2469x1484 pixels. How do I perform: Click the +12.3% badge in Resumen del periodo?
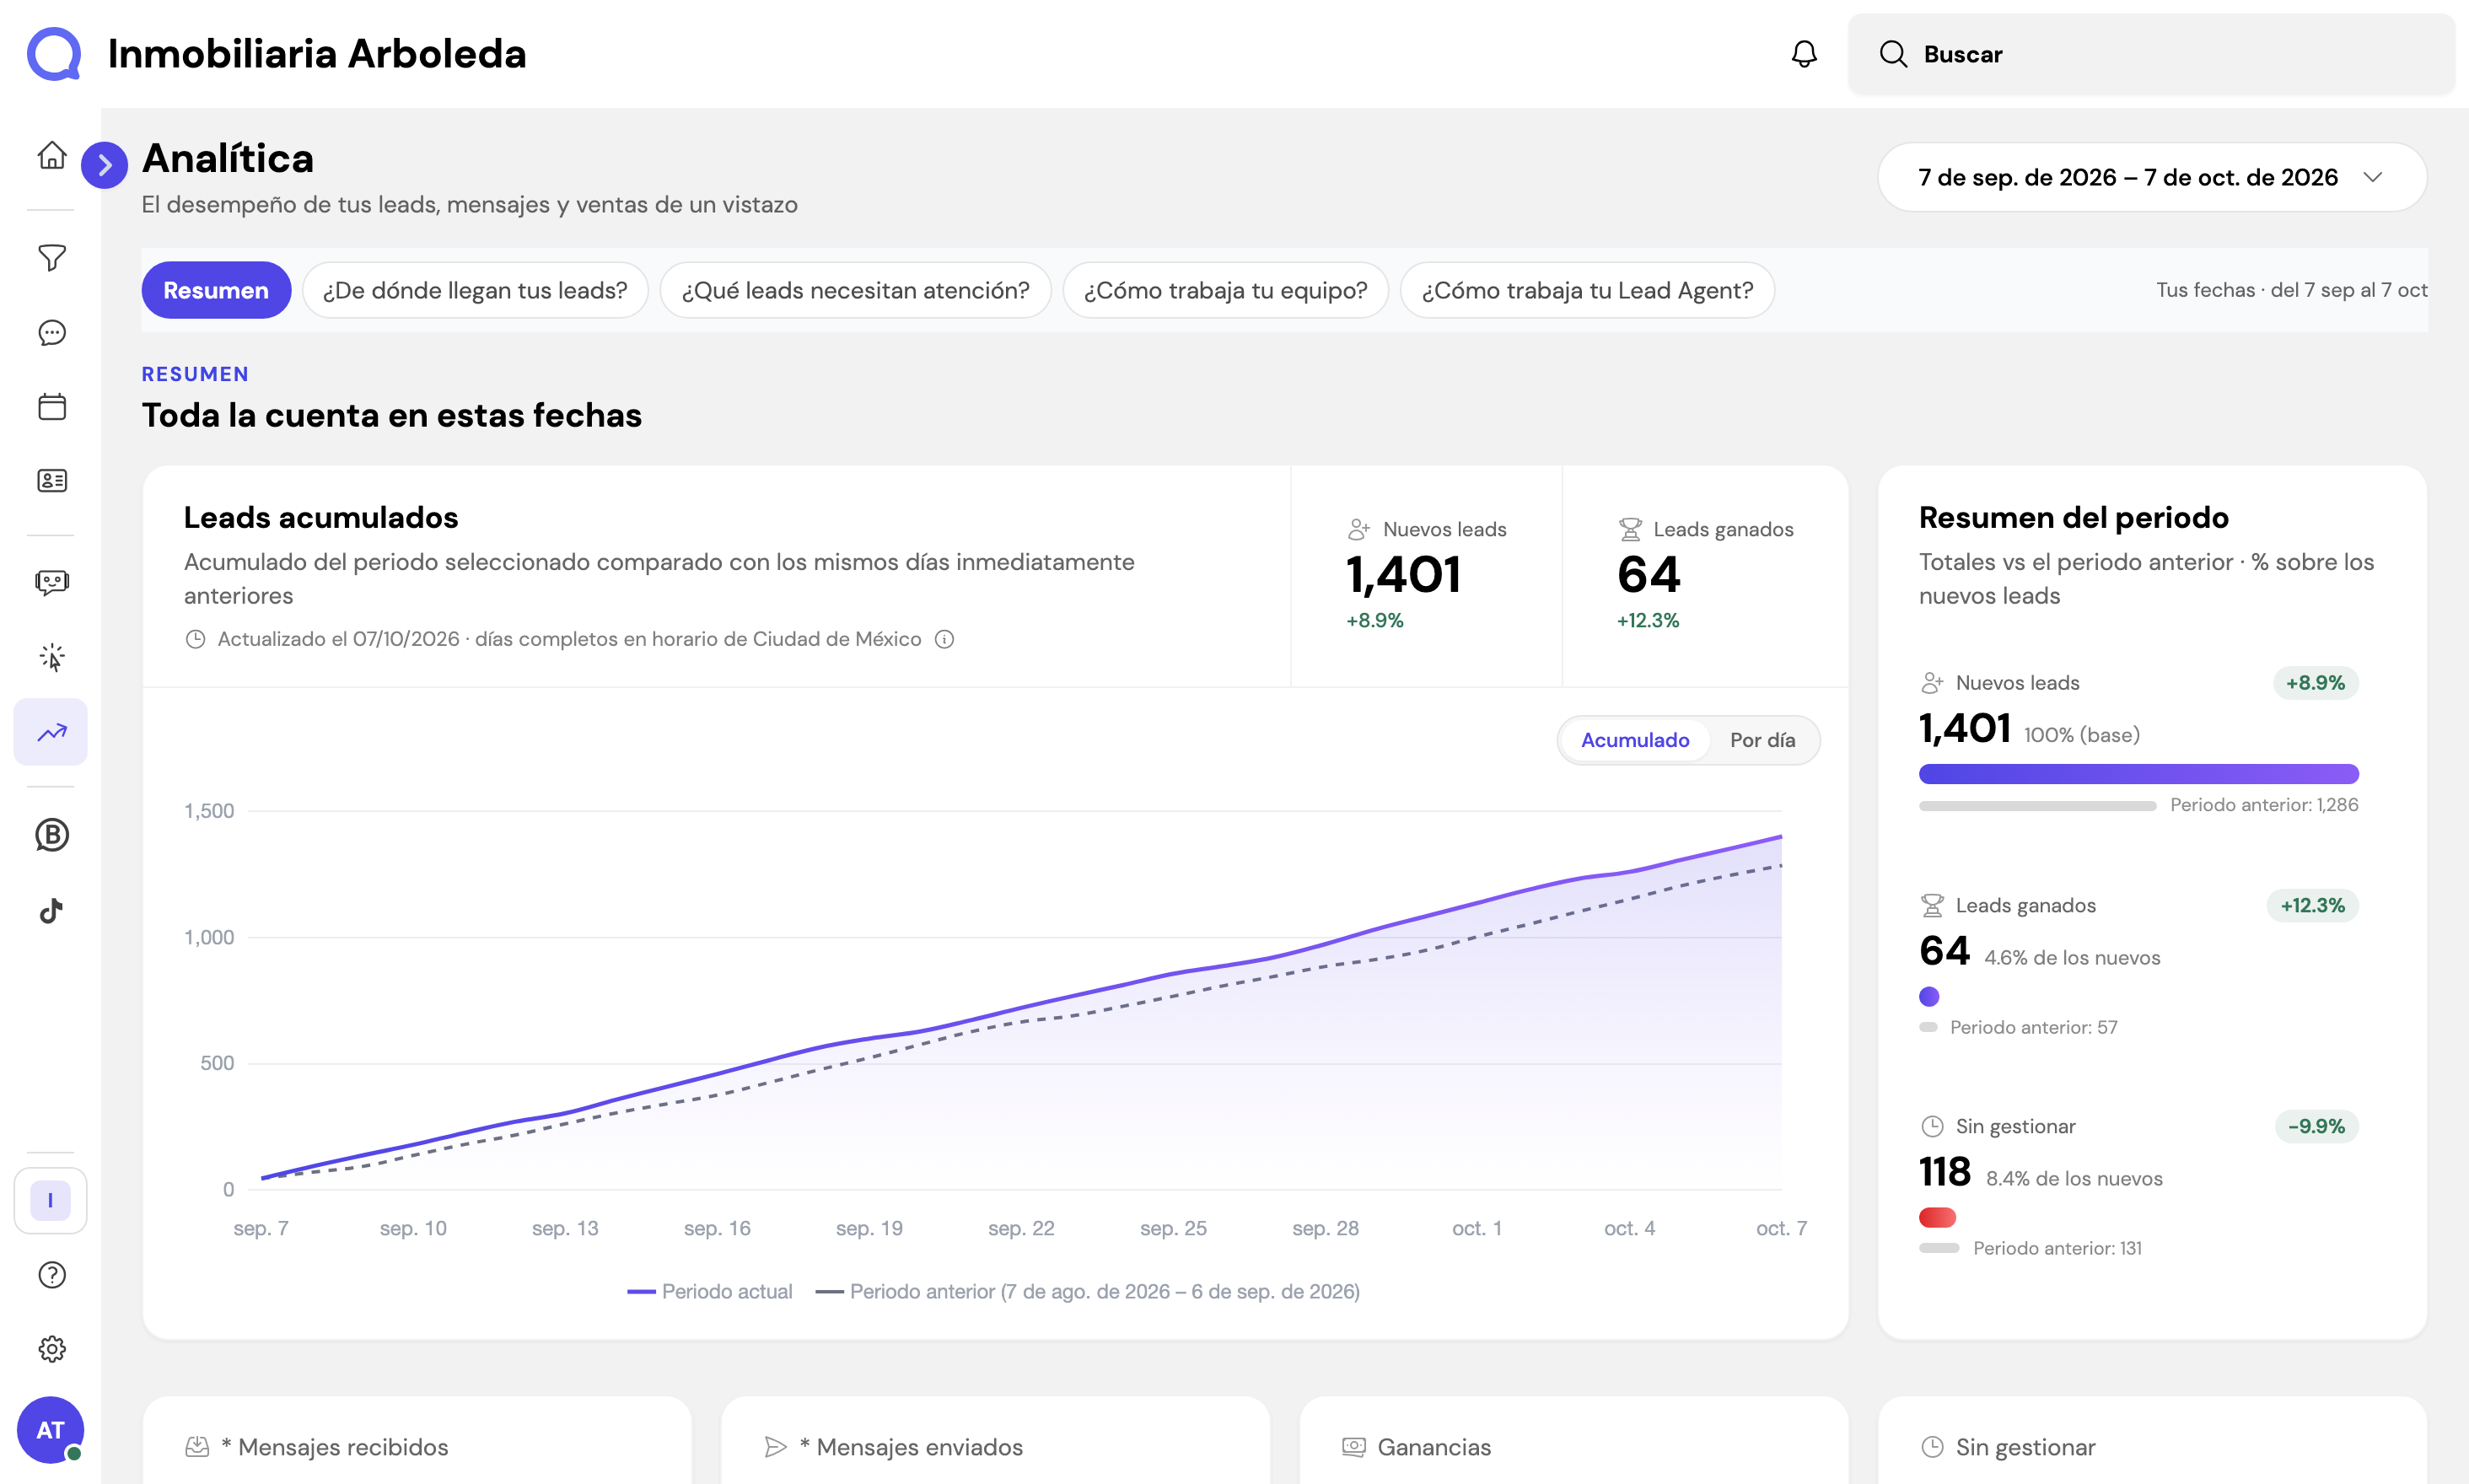(x=2312, y=906)
